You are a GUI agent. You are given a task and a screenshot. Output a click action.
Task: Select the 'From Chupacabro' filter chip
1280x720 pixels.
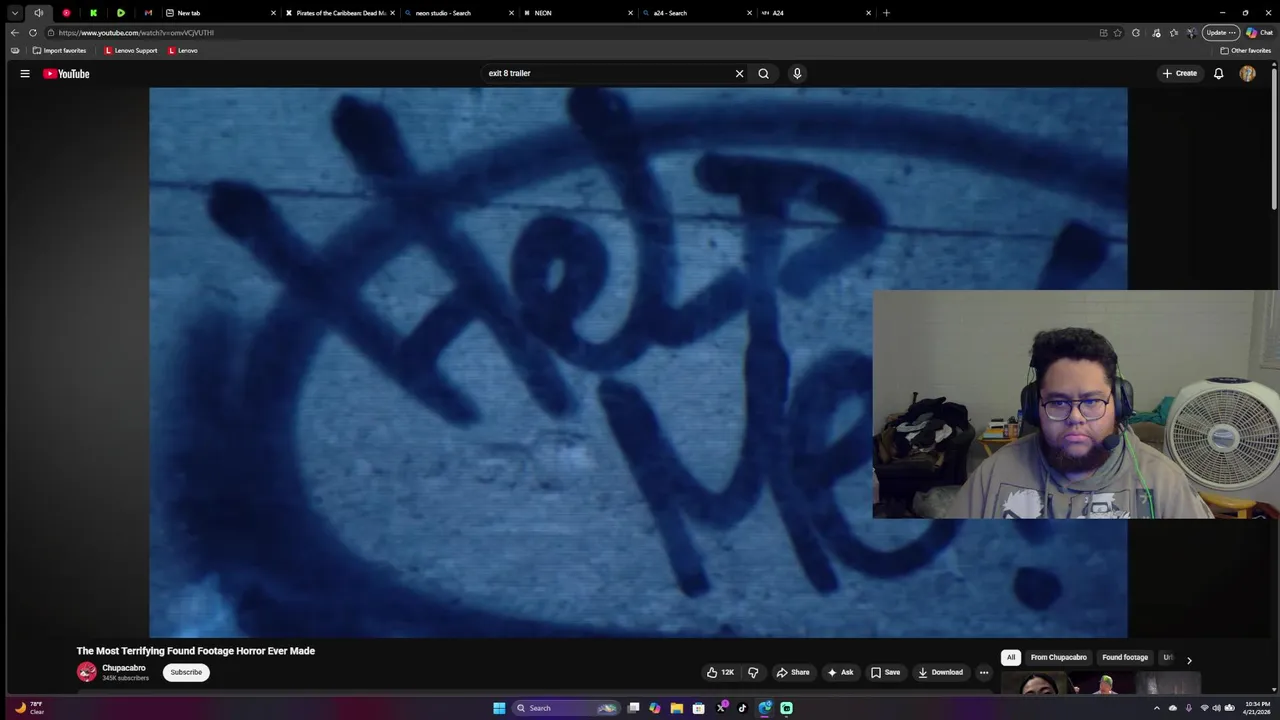(x=1058, y=657)
